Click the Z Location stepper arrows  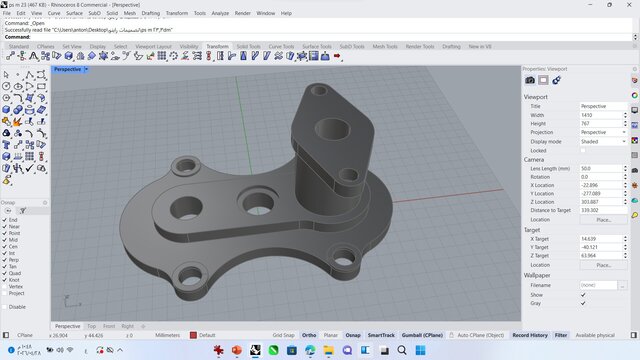tap(625, 202)
